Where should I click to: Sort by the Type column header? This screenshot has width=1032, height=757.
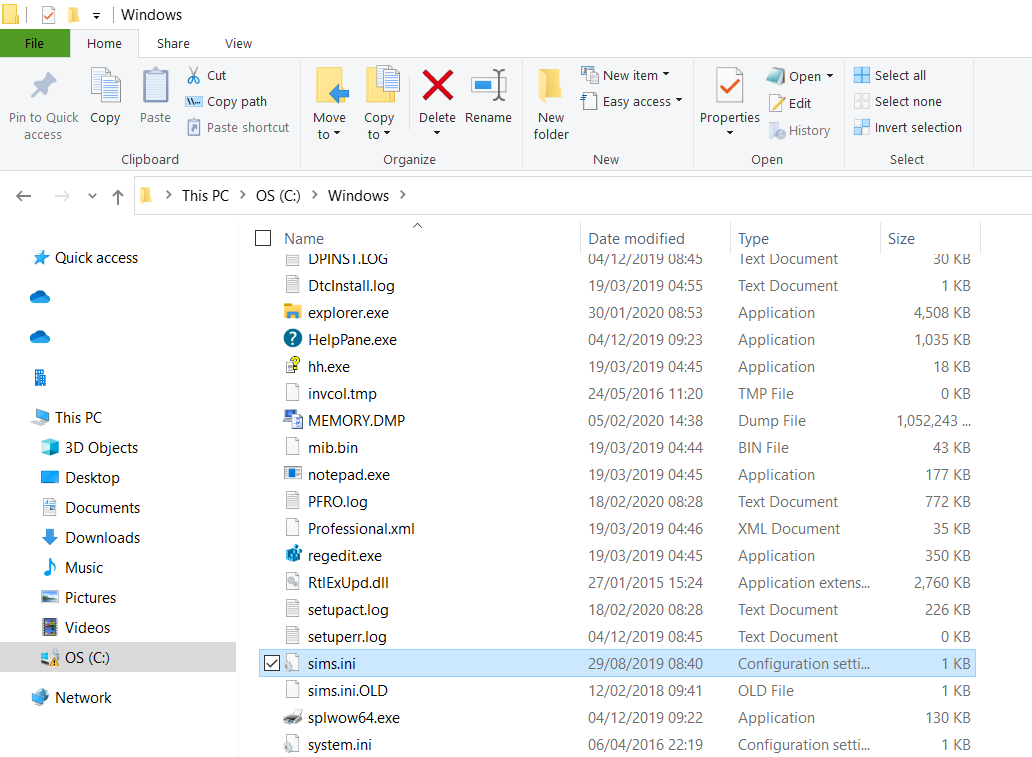click(x=753, y=238)
